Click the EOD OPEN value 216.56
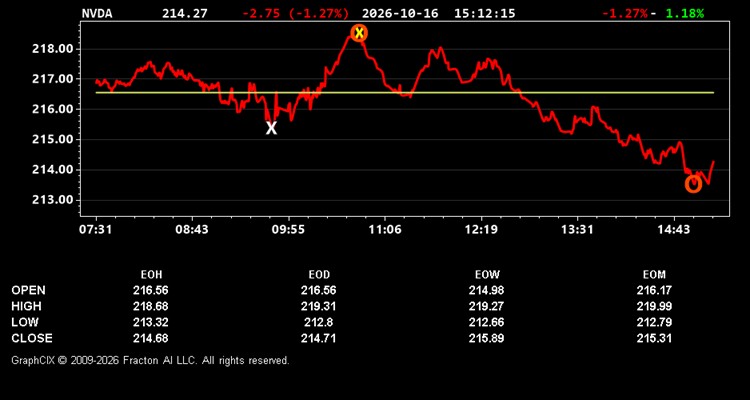The height and width of the screenshot is (400, 750). tap(319, 290)
